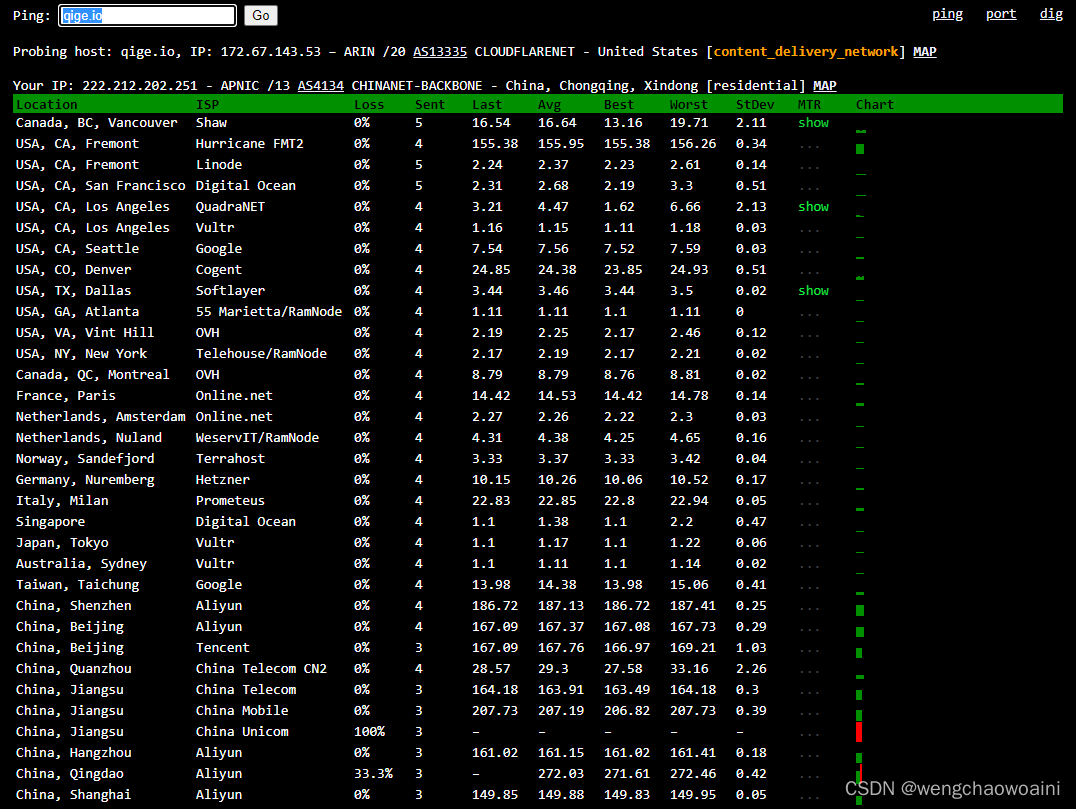The image size is (1076, 809).
Task: Click China, Shenzhen location
Action: tap(73, 606)
